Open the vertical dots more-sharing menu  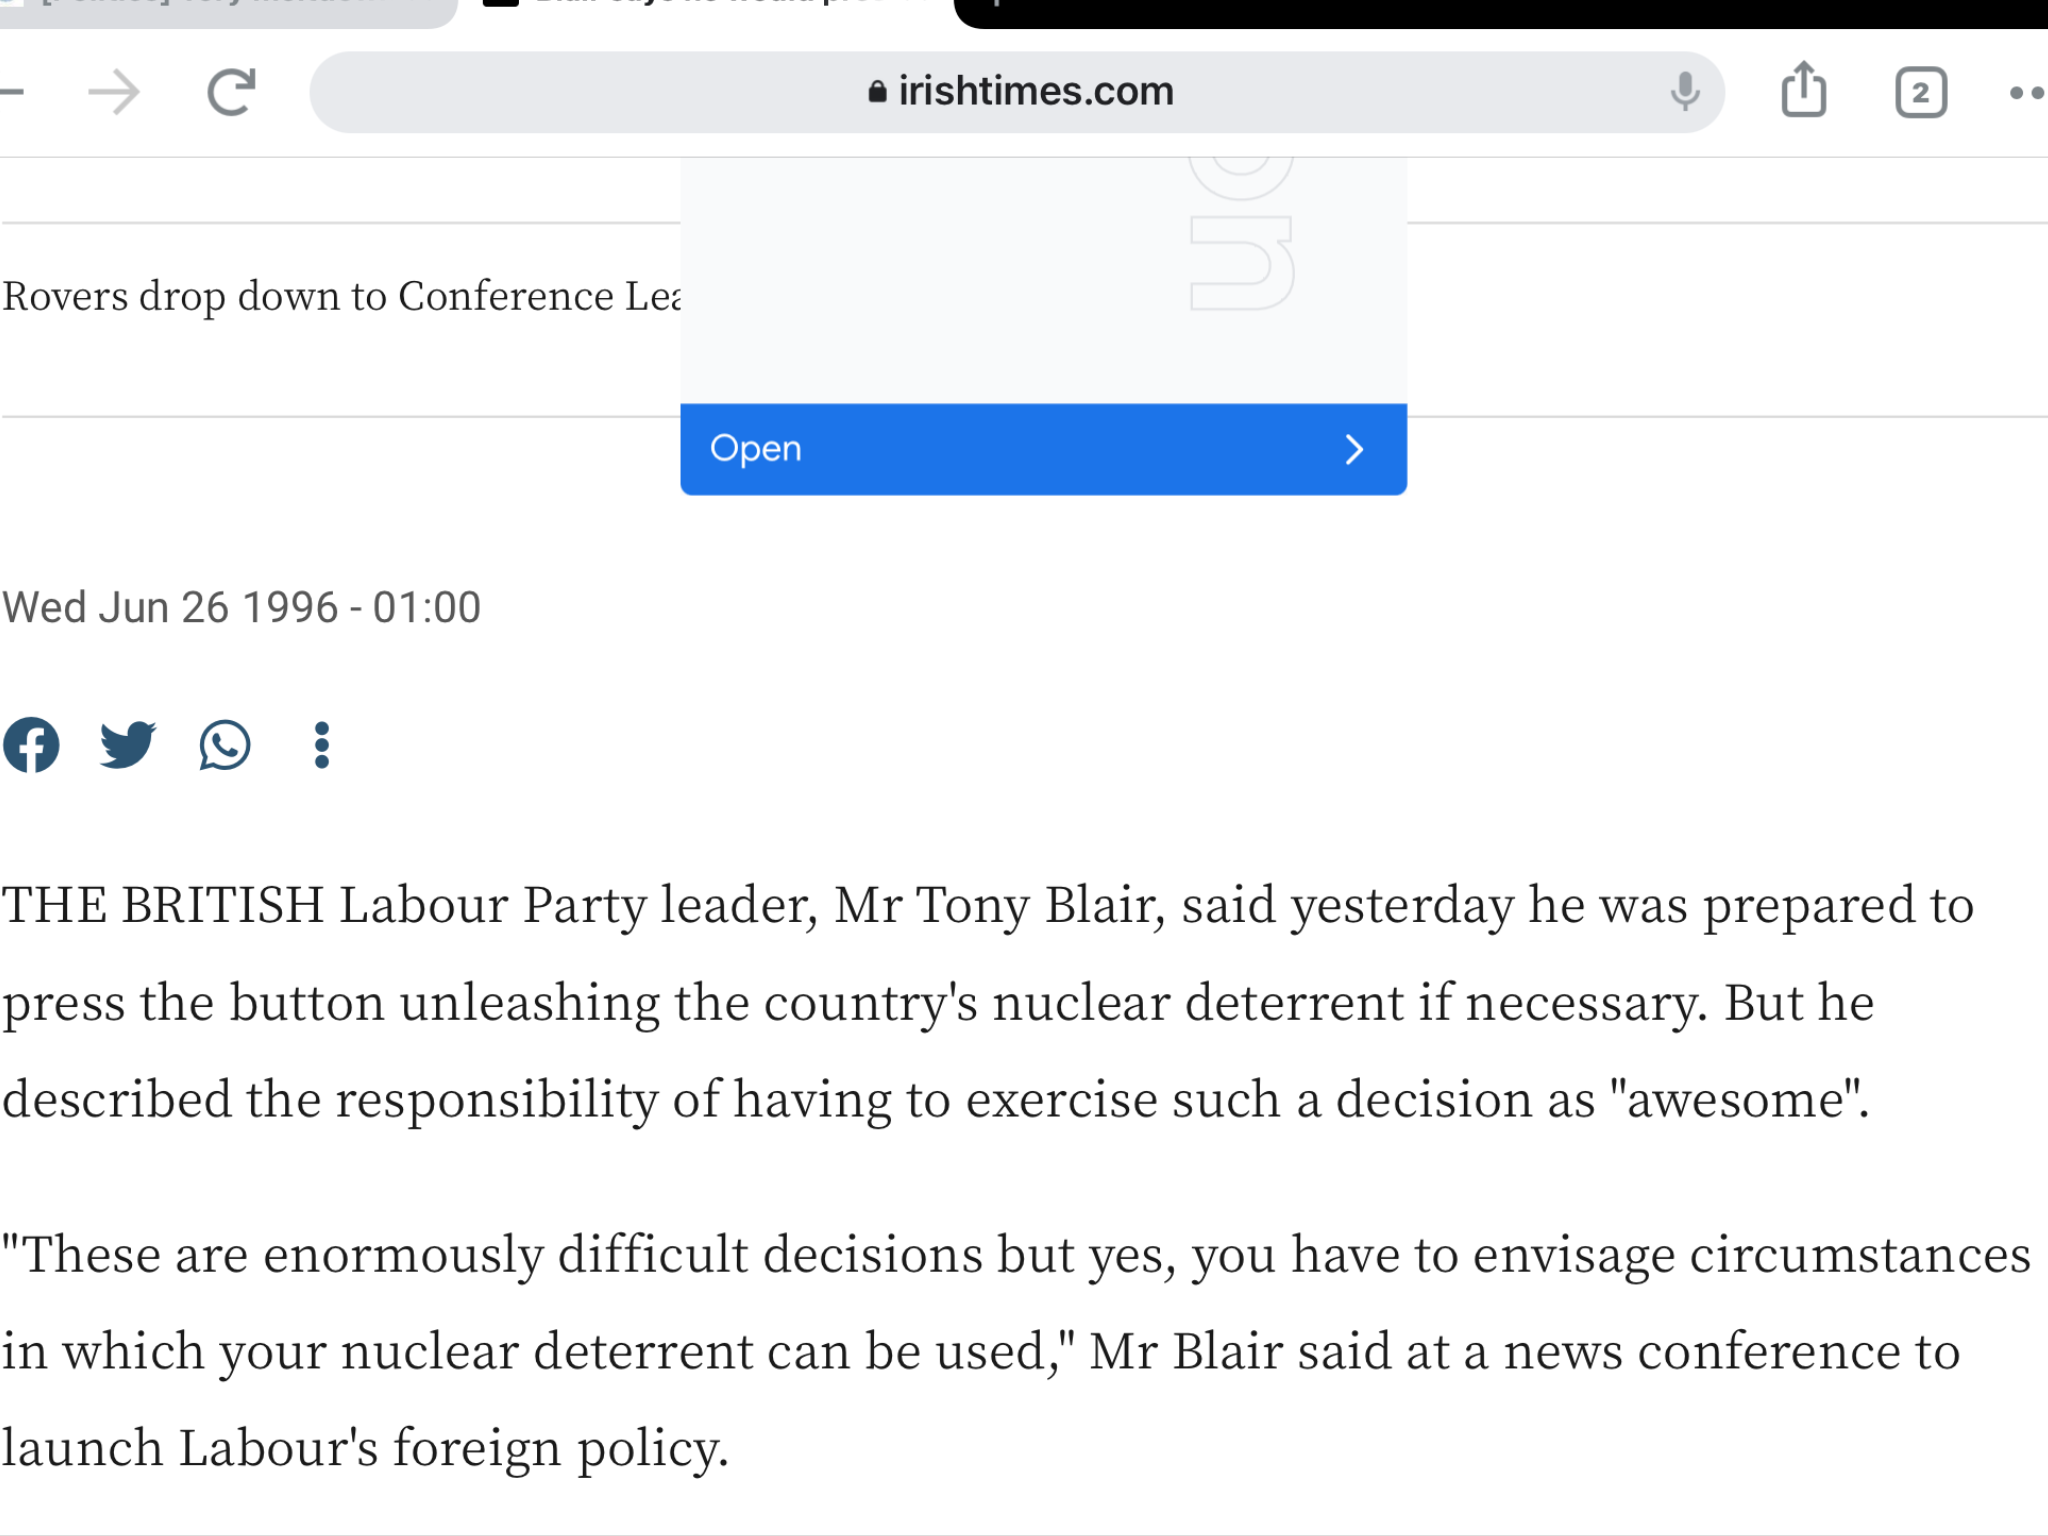click(x=321, y=745)
